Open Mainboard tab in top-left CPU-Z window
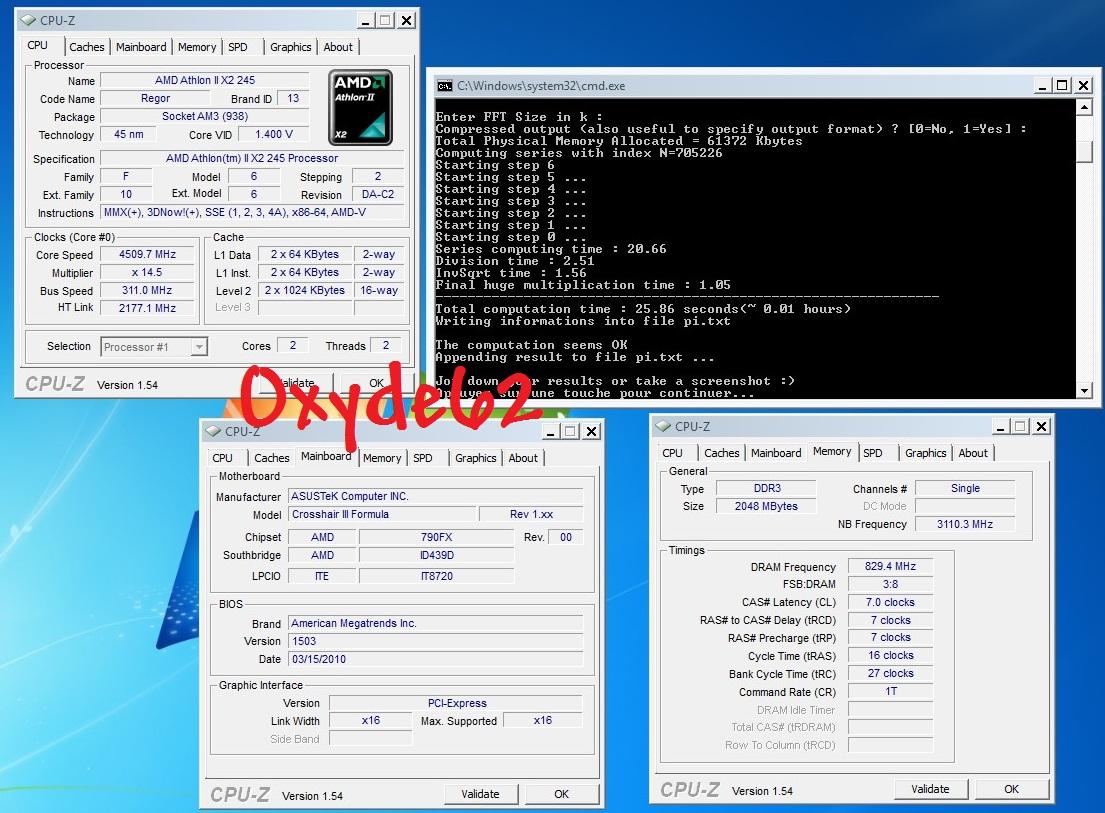This screenshot has height=813, width=1105. [x=141, y=47]
